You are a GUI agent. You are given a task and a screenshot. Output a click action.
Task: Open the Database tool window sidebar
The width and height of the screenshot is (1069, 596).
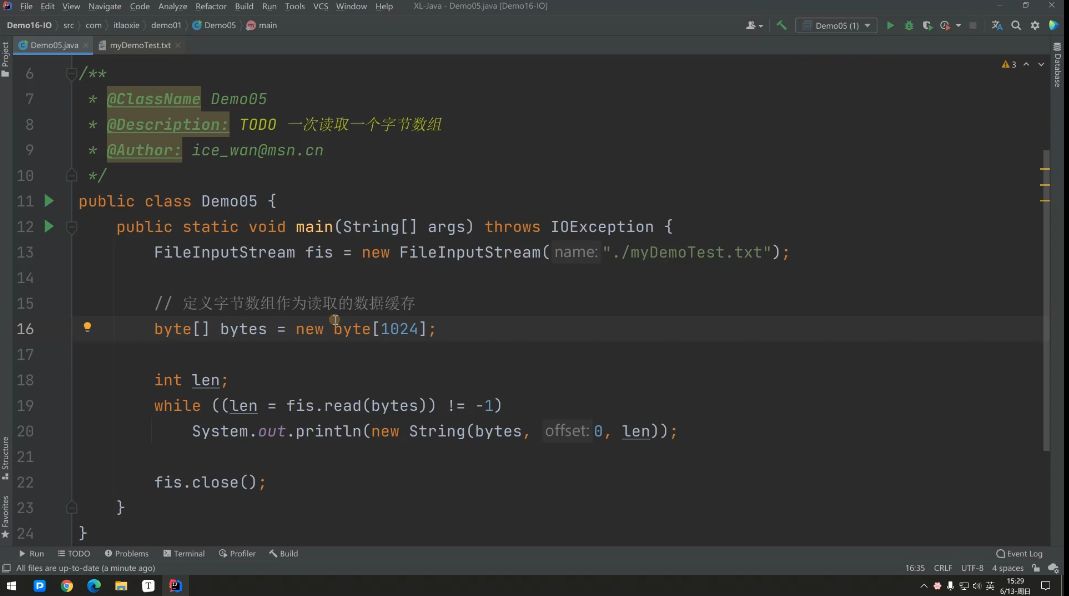pyautogui.click(x=1057, y=65)
